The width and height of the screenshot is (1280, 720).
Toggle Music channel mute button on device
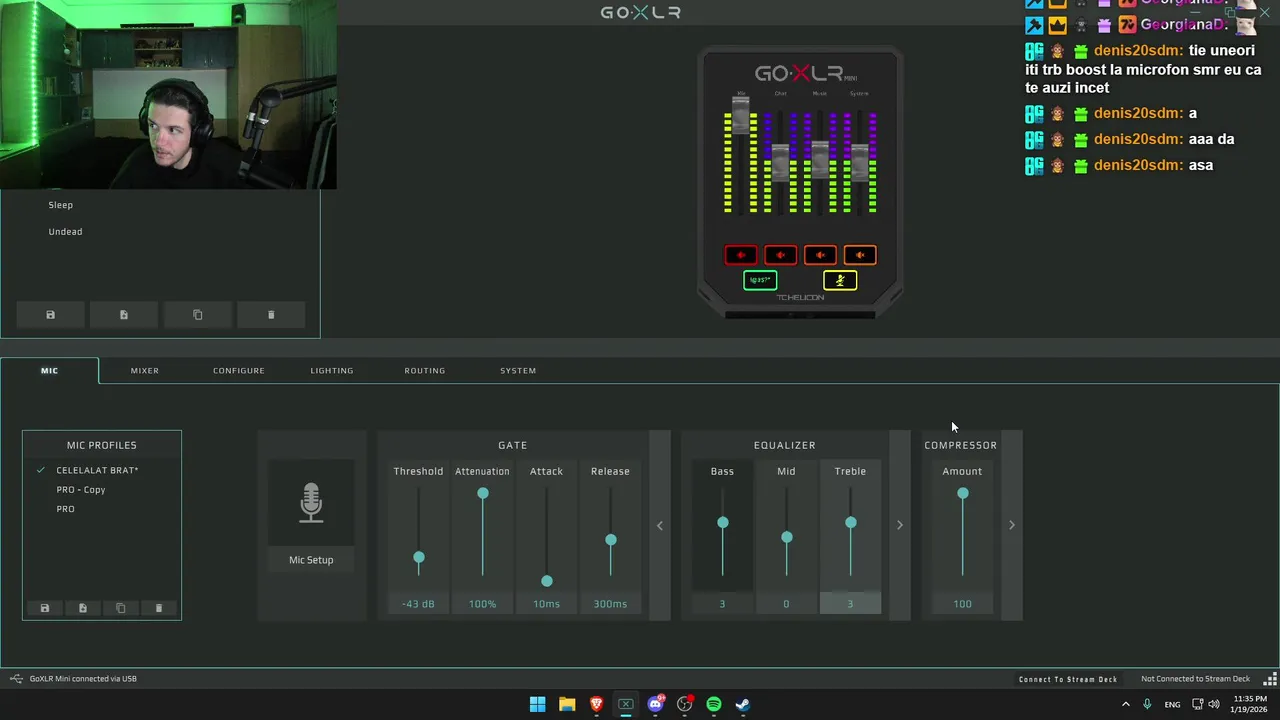point(820,255)
